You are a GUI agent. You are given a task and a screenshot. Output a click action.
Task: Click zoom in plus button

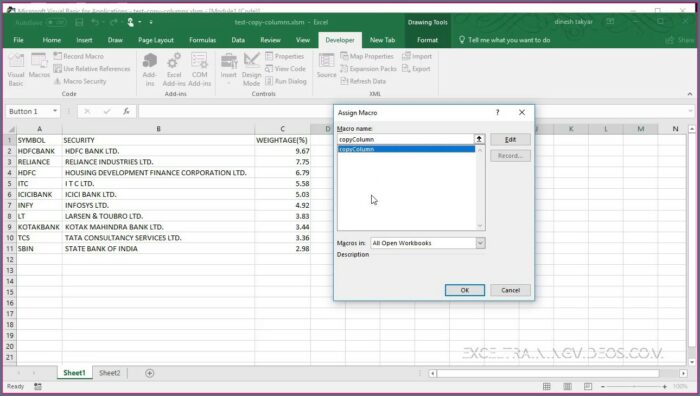[x=665, y=387]
